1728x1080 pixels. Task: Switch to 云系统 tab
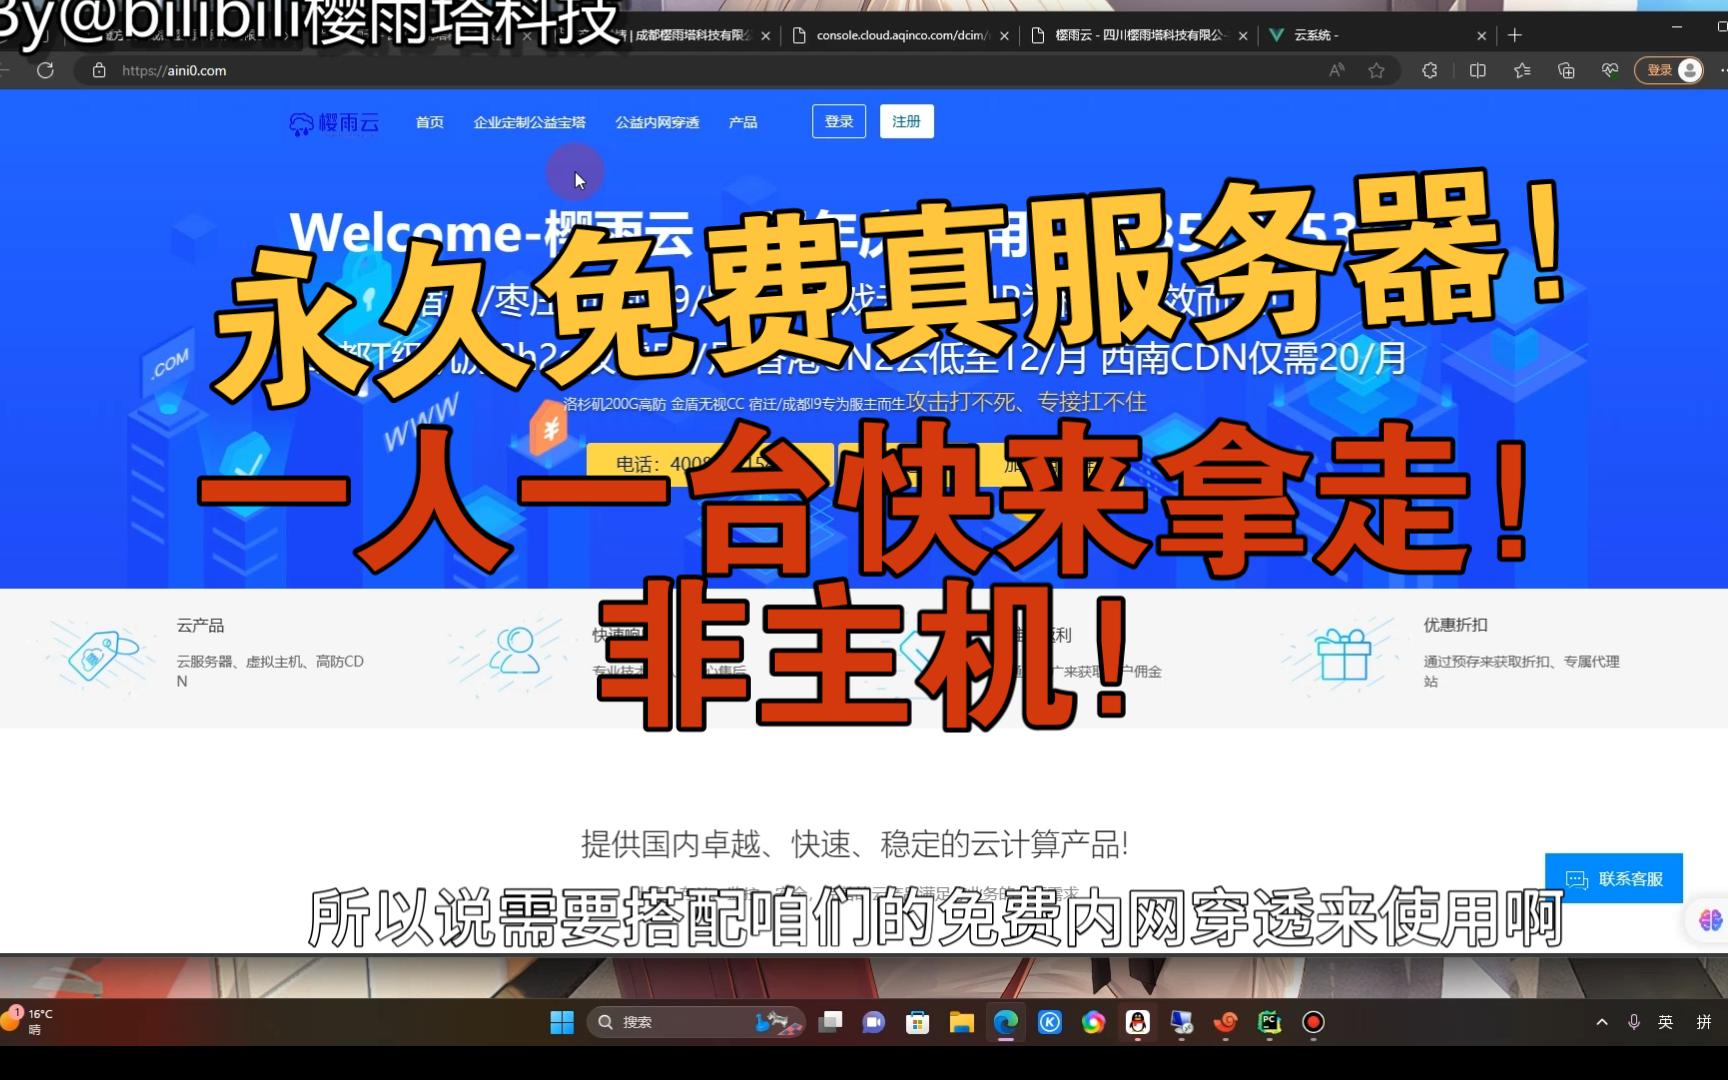(x=1375, y=35)
